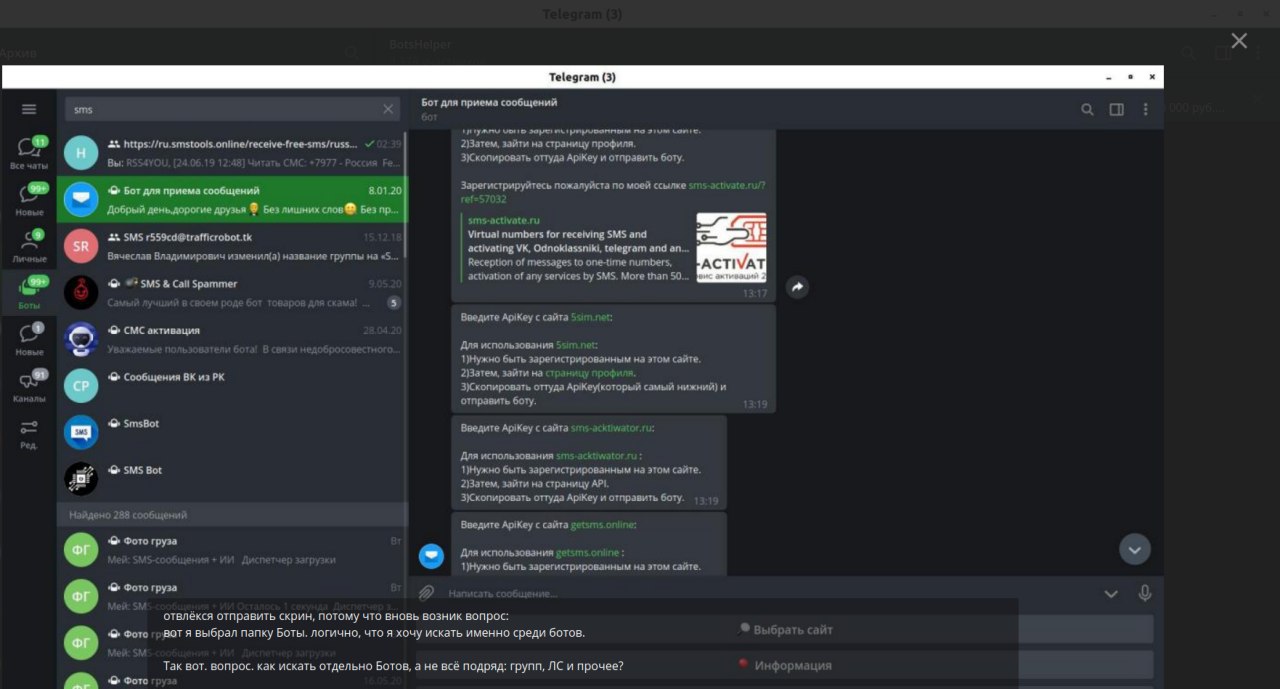The height and width of the screenshot is (689, 1280).
Task: Open the 'Ред.' folder editor
Action: pos(29,432)
